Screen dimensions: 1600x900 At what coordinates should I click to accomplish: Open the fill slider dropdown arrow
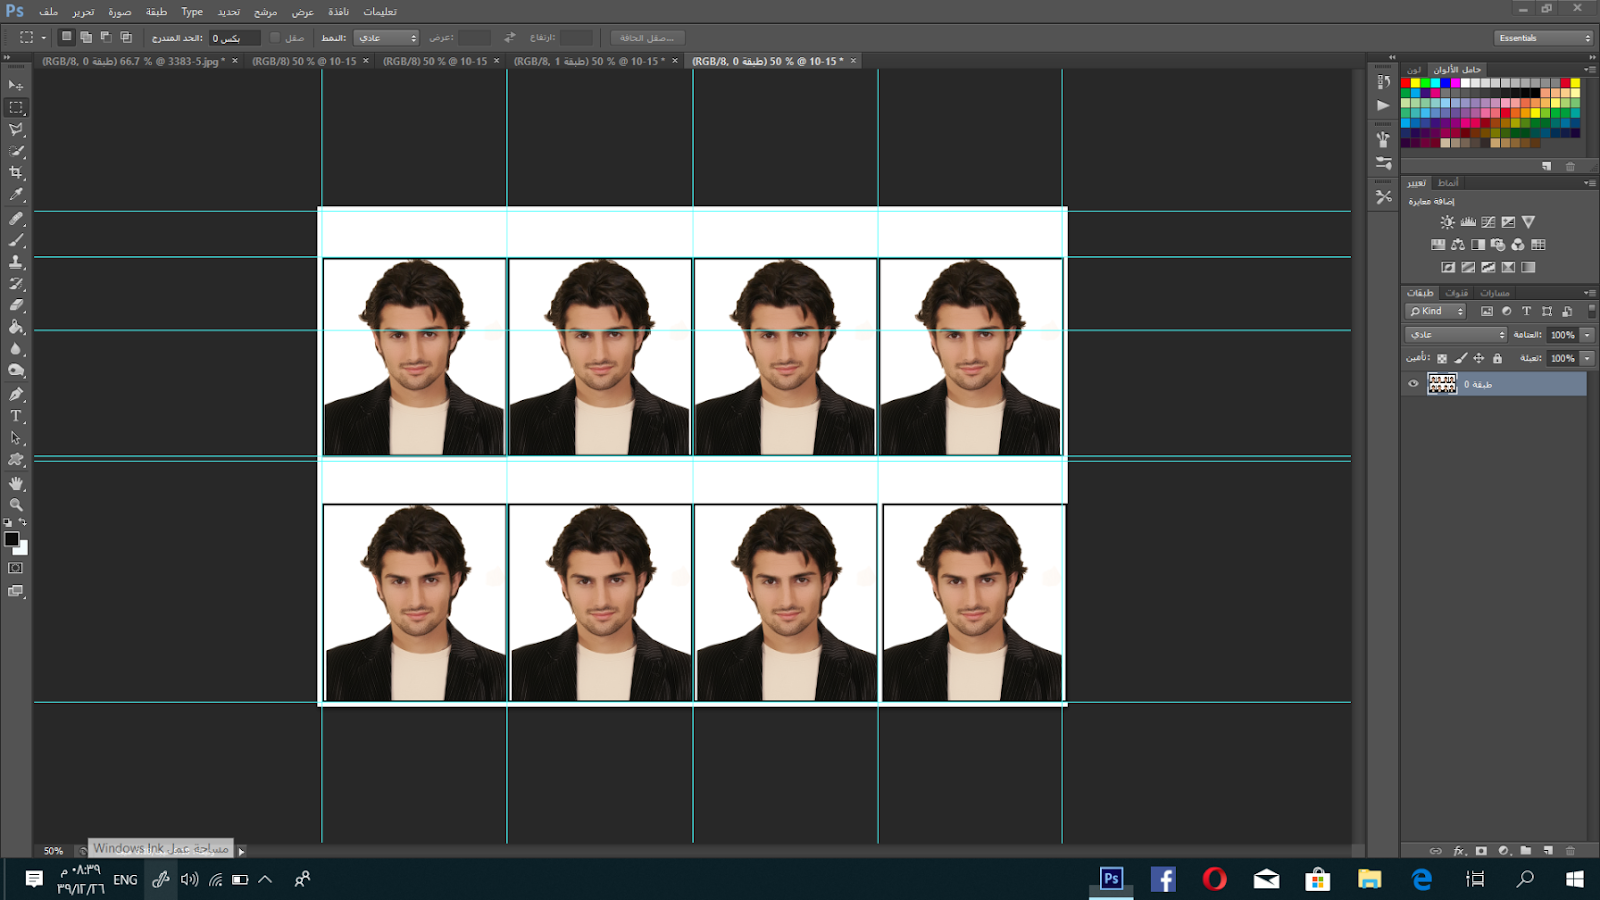(x=1587, y=358)
